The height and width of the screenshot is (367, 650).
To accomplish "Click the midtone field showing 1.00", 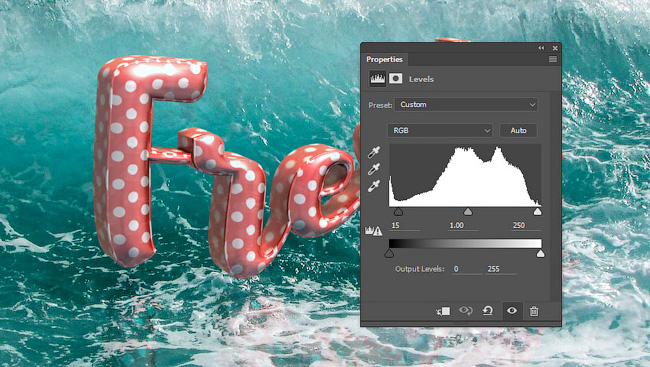I will [x=463, y=226].
